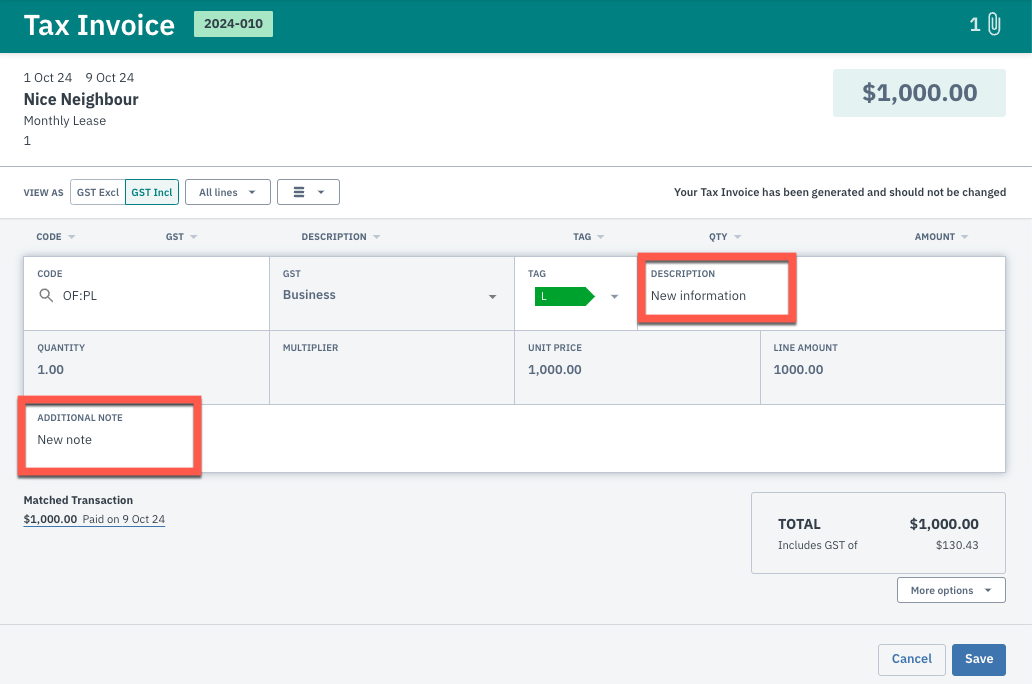Click the empty Multiplier field
This screenshot has width=1032, height=684.
[392, 369]
